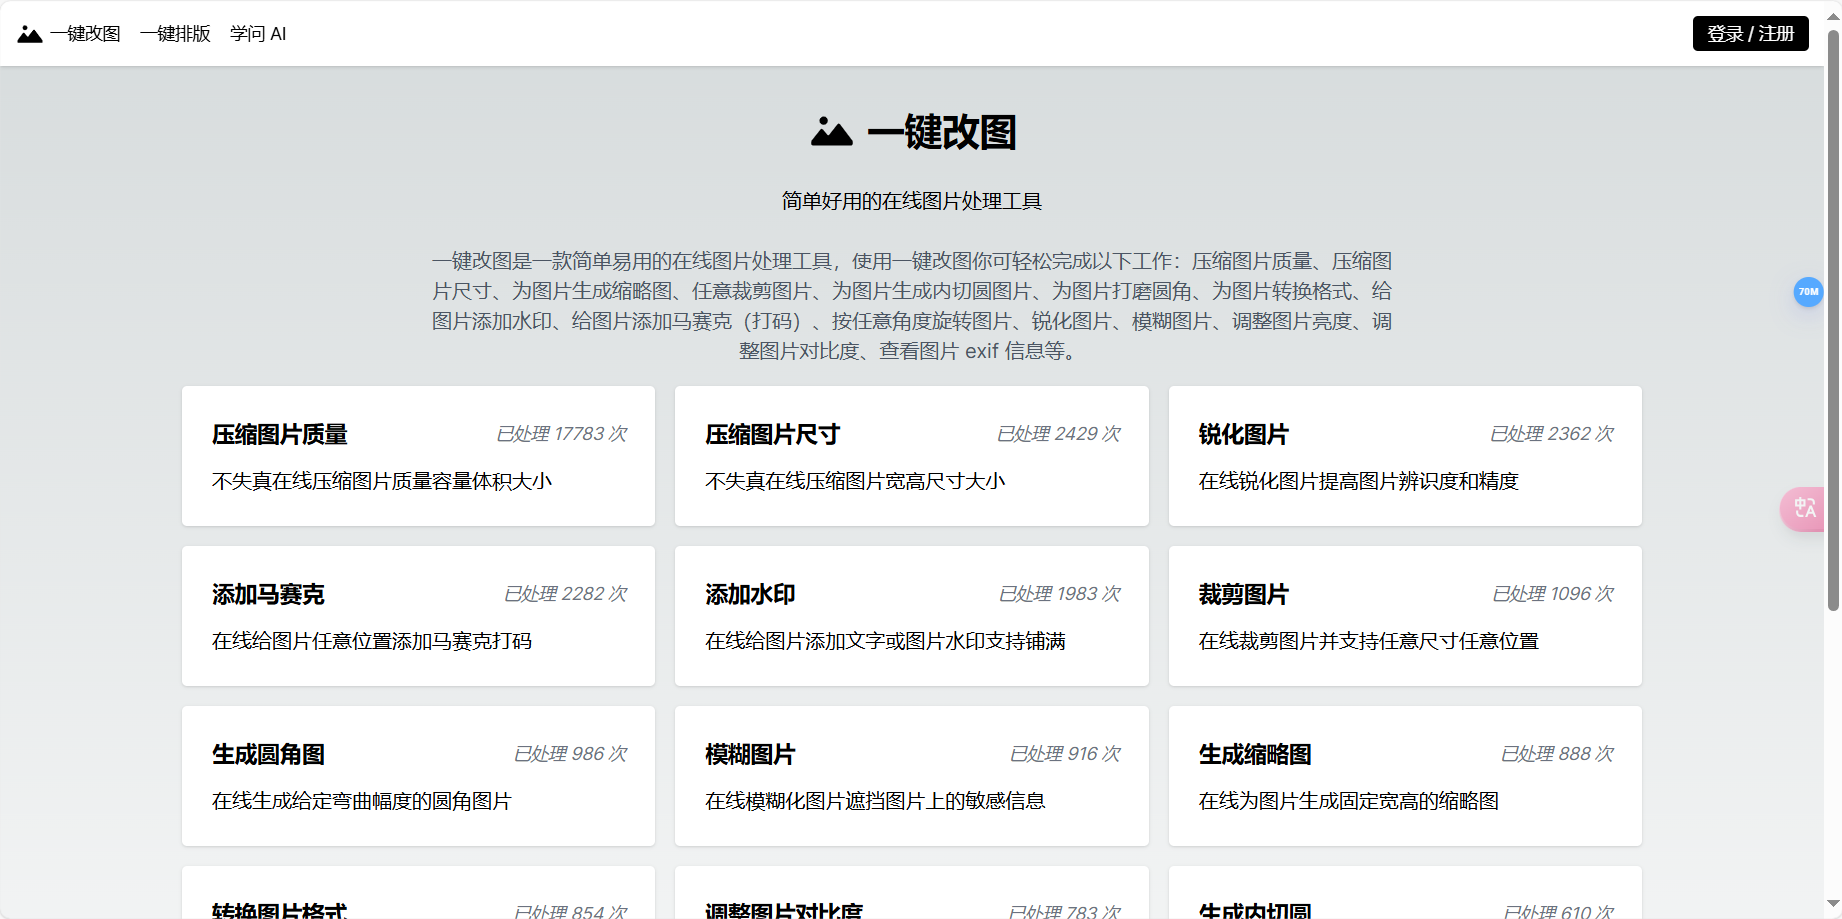Open the 生成缩略图 tool card

tap(1404, 776)
